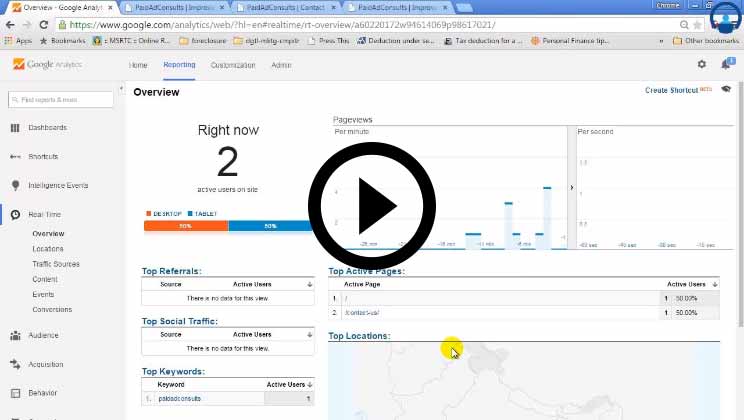Image resolution: width=744 pixels, height=420 pixels.
Task: Open the Dashboards sidebar icon
Action: point(15,128)
